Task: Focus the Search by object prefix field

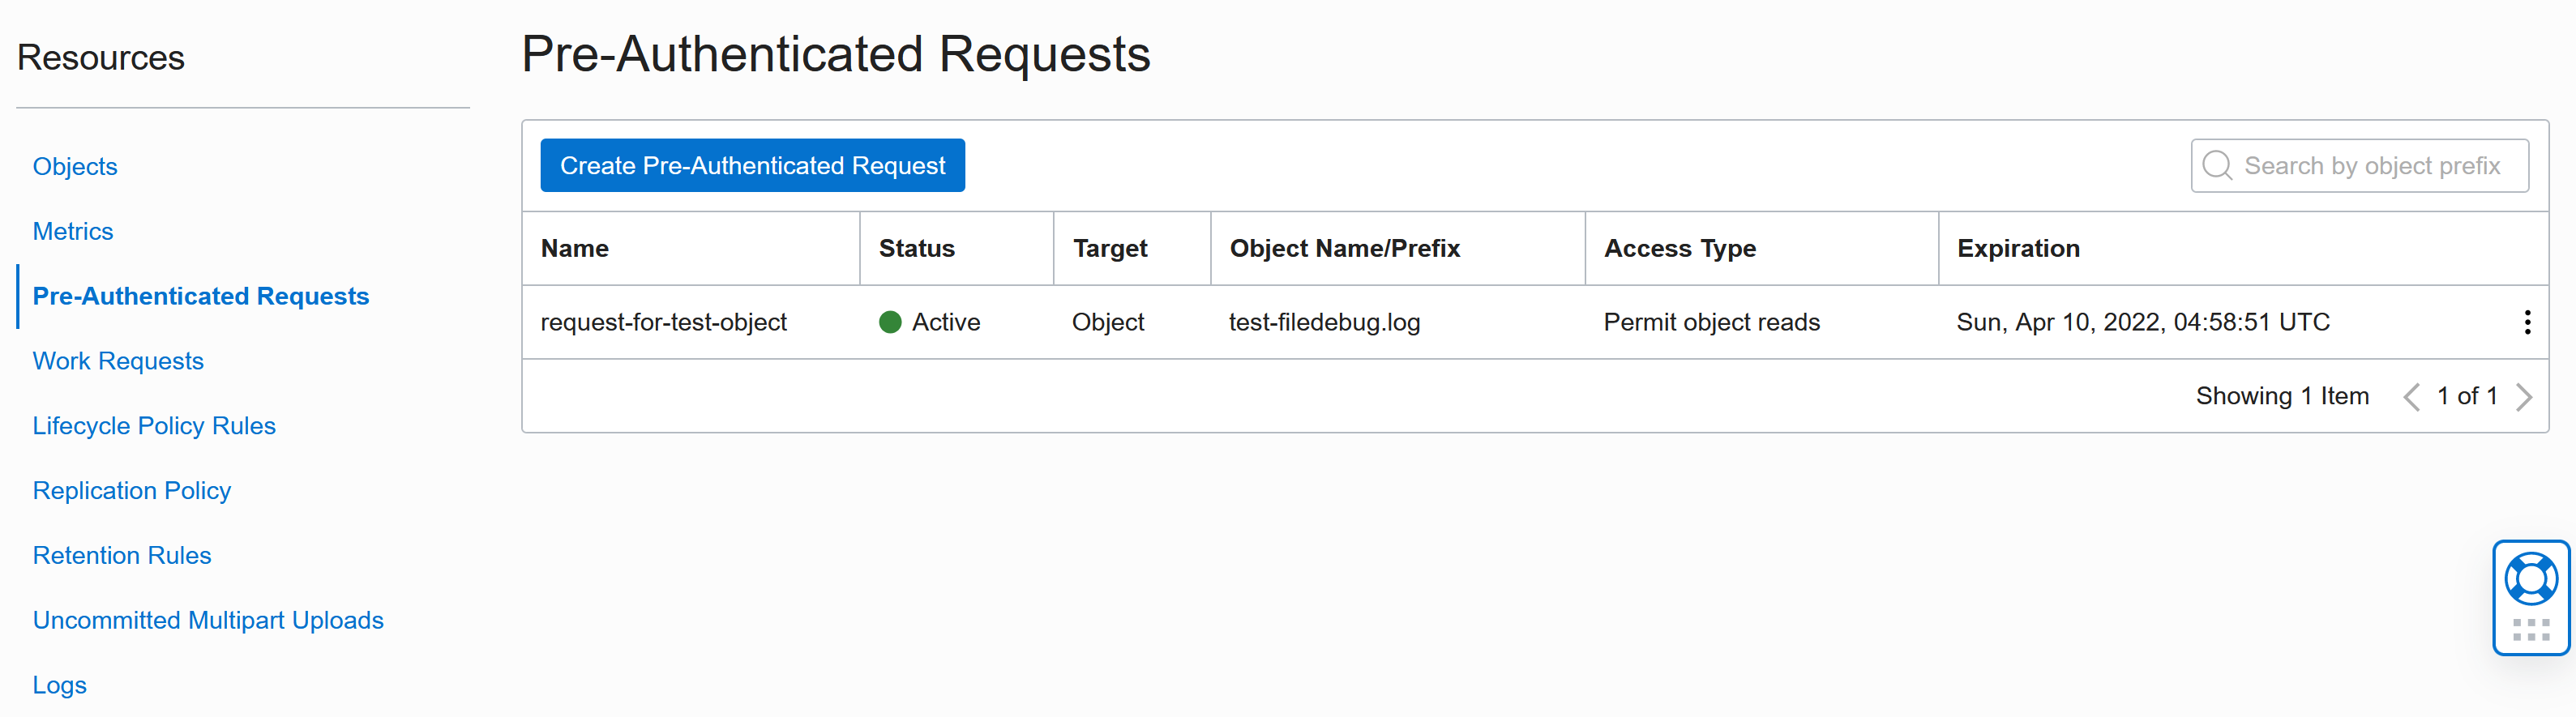Action: pyautogui.click(x=2359, y=165)
